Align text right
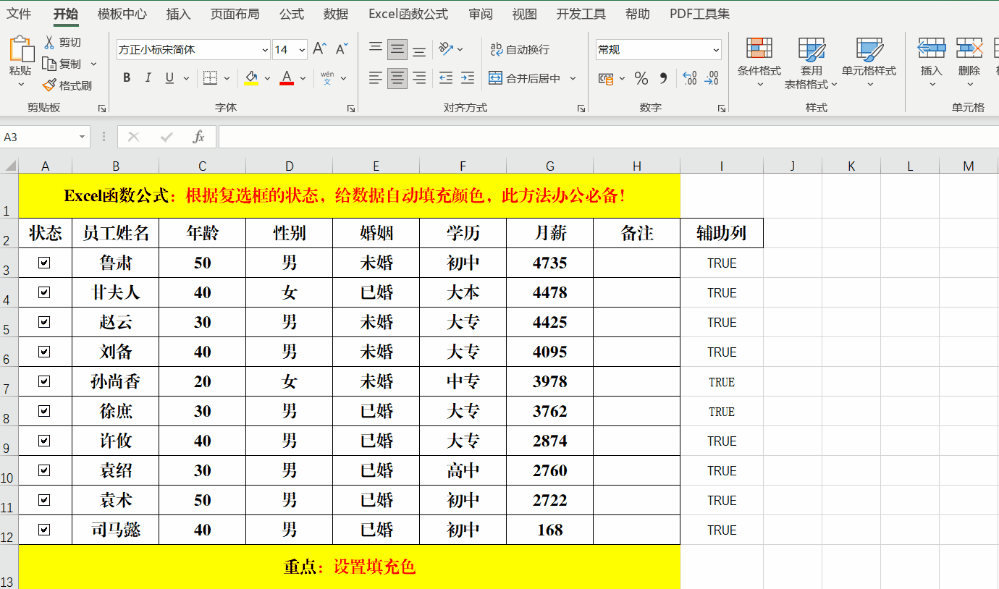 click(x=419, y=78)
